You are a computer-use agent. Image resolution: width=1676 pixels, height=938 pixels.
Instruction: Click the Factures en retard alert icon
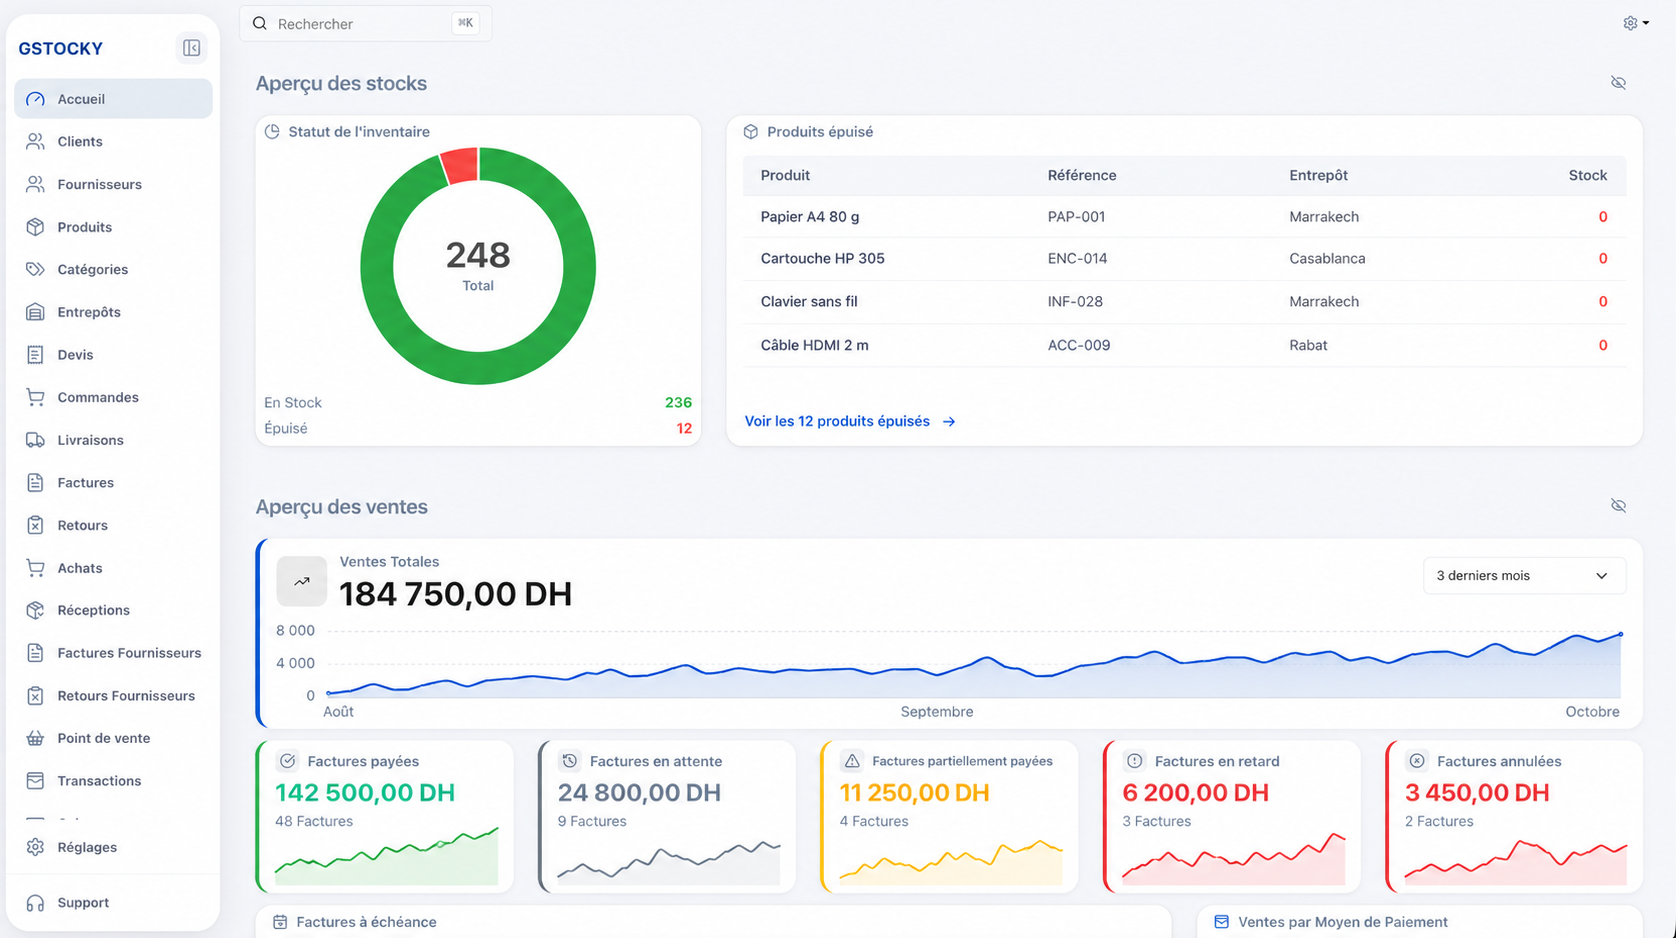[x=1134, y=761]
